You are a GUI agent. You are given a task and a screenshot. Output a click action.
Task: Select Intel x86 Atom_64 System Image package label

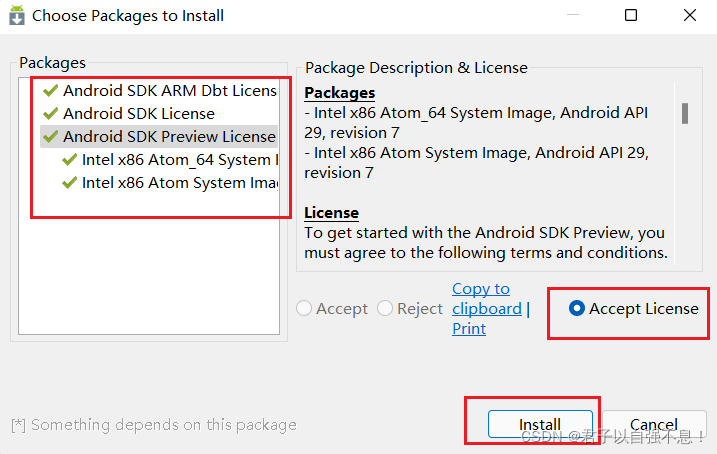[x=176, y=159]
